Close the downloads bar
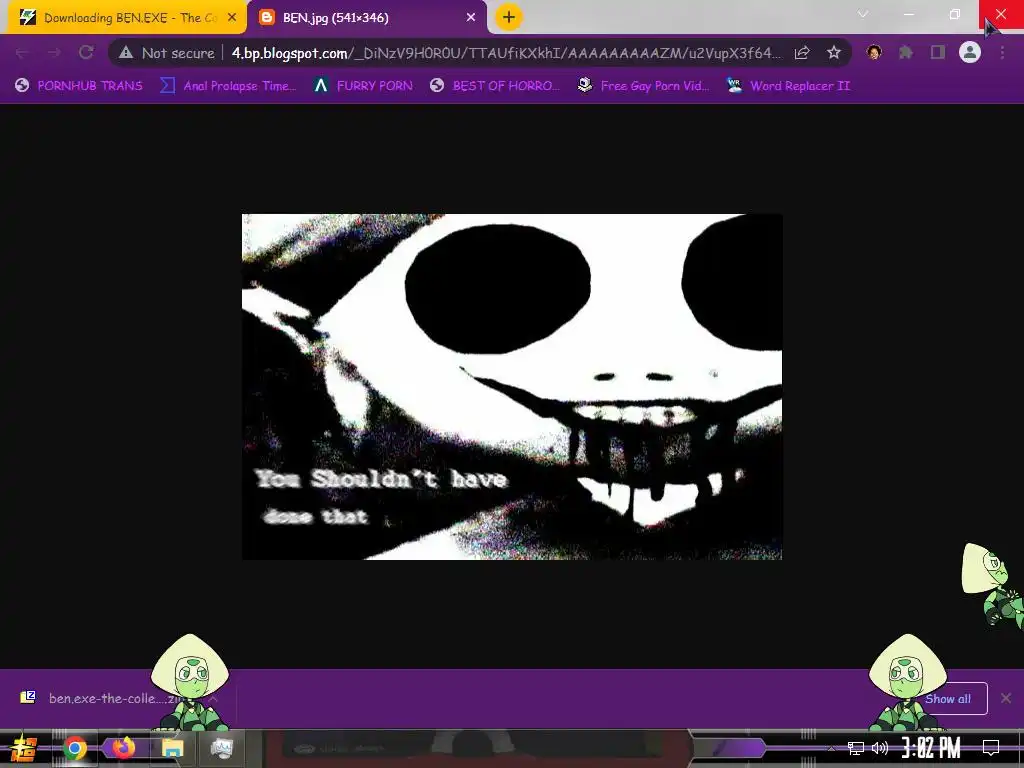 coord(1006,698)
